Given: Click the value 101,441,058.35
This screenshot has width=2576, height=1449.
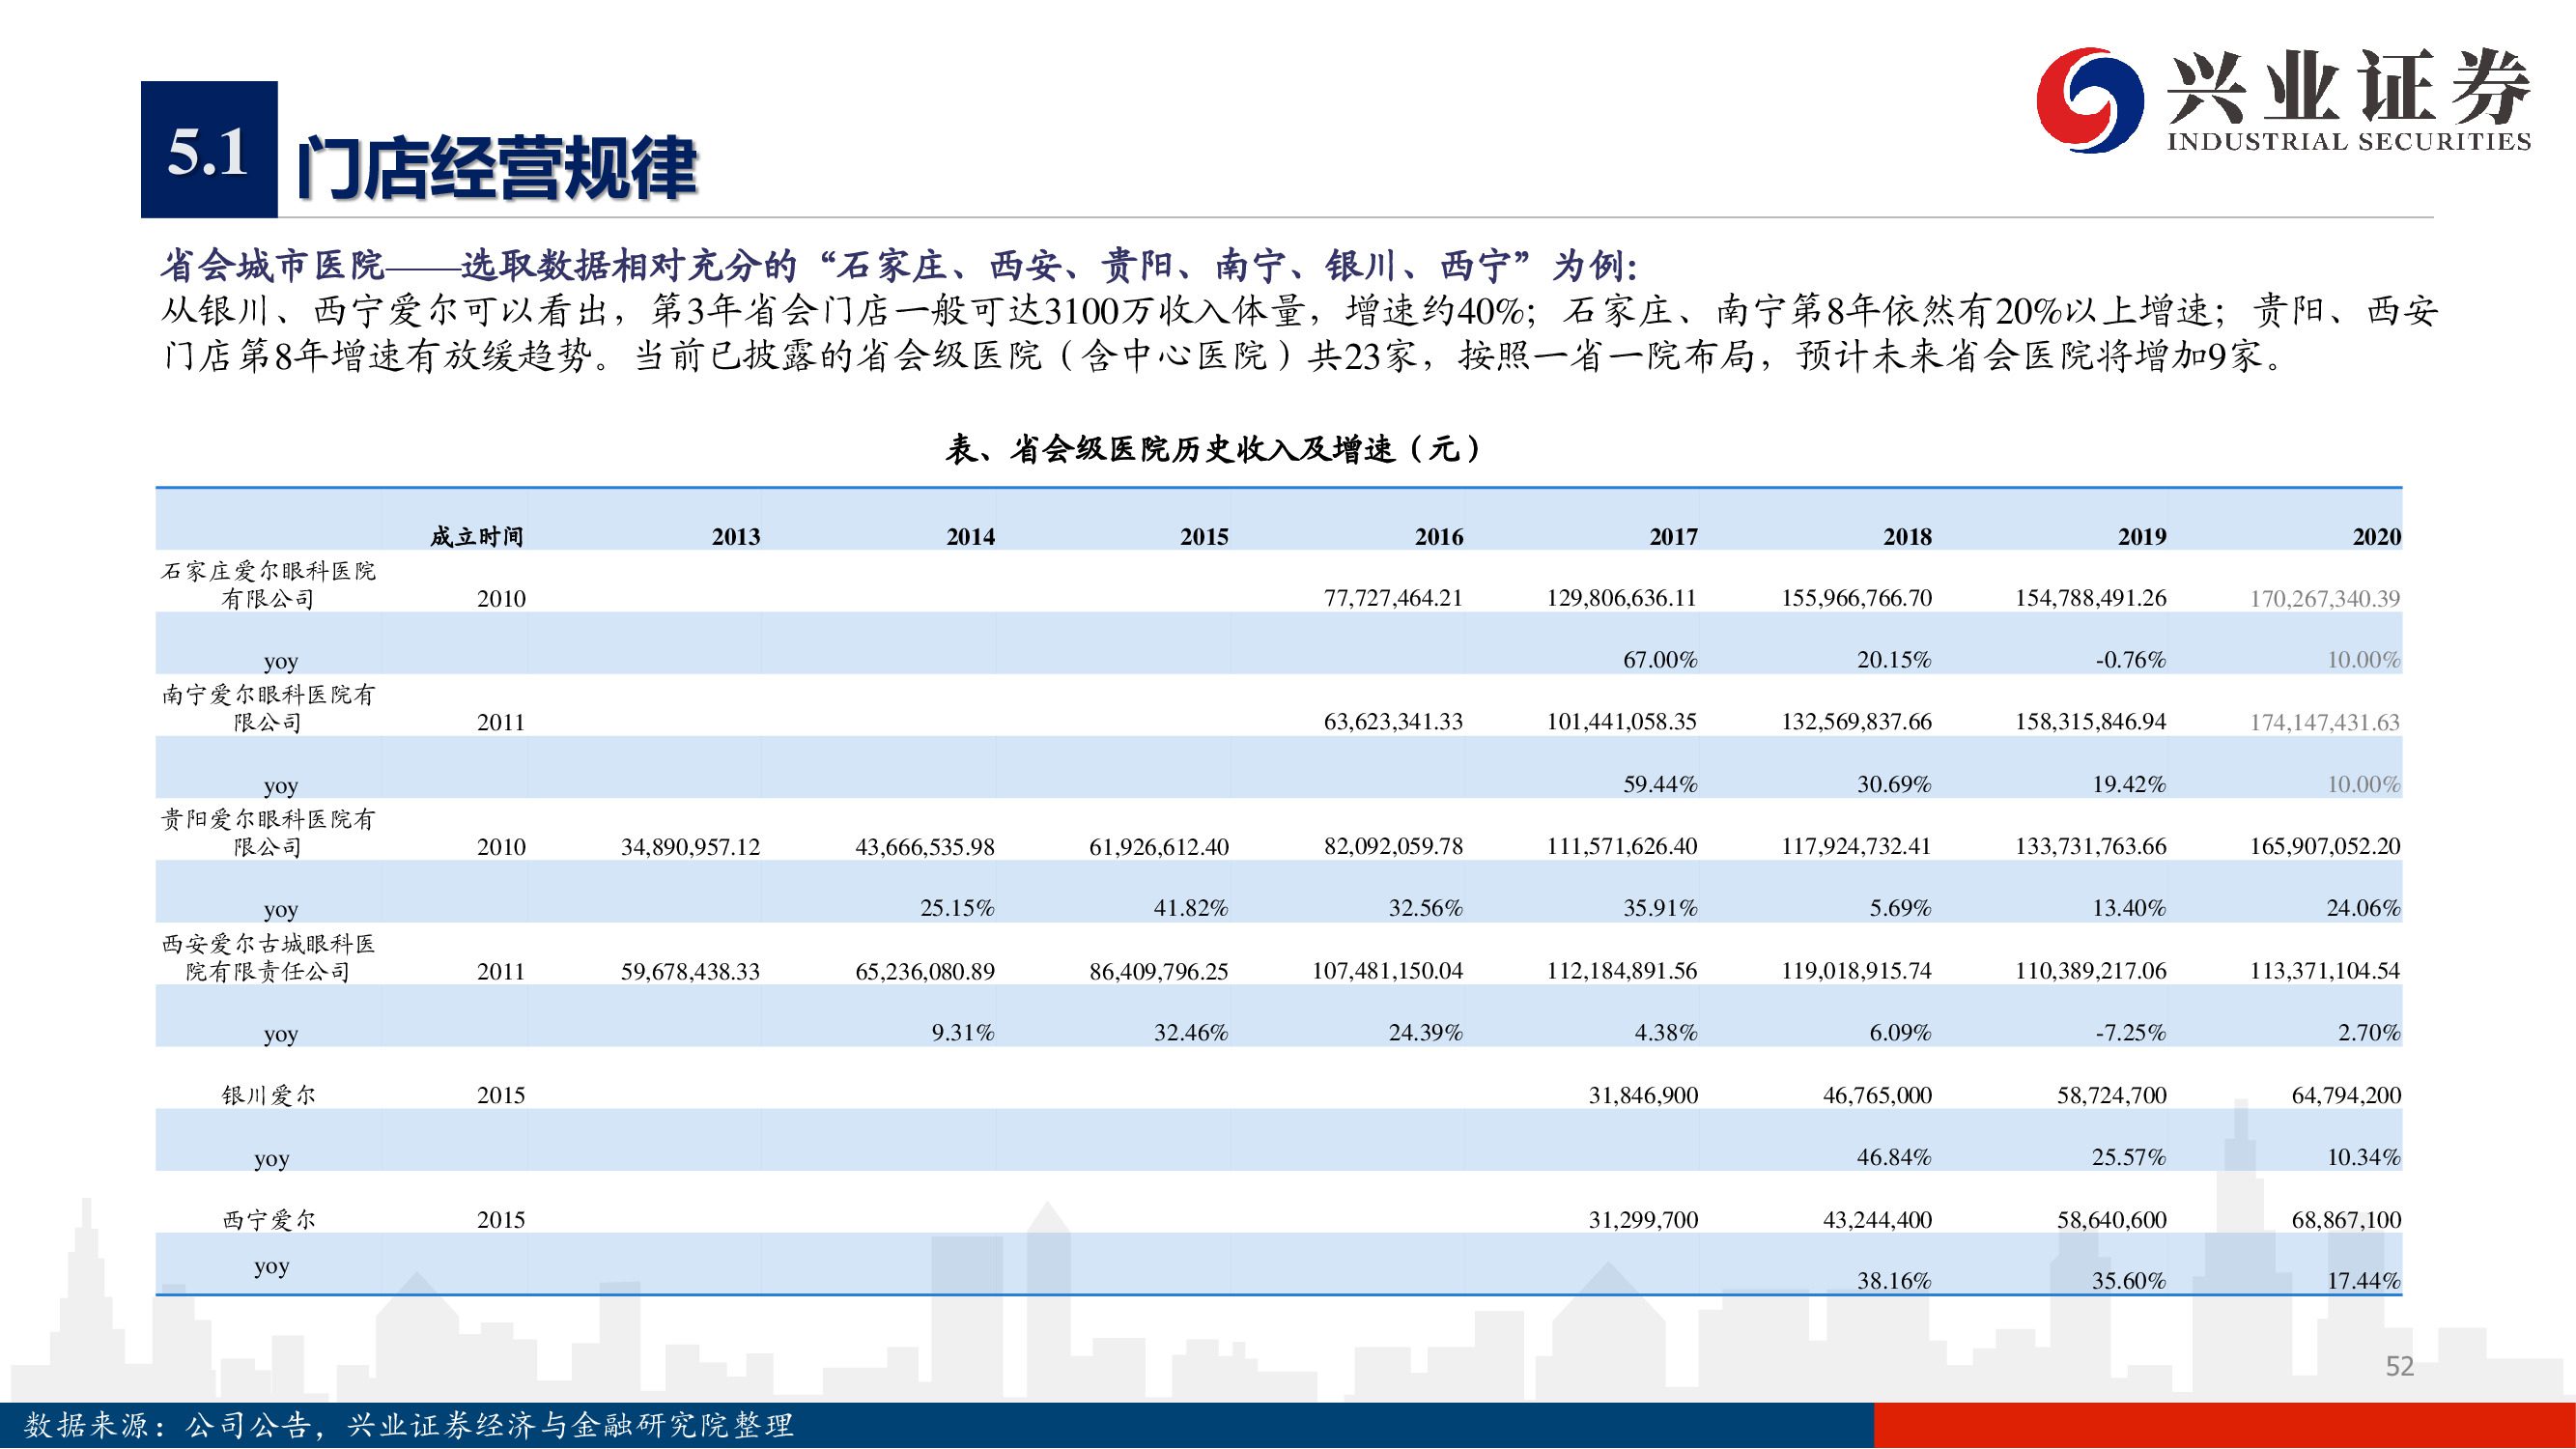Looking at the screenshot, I should [x=1622, y=722].
